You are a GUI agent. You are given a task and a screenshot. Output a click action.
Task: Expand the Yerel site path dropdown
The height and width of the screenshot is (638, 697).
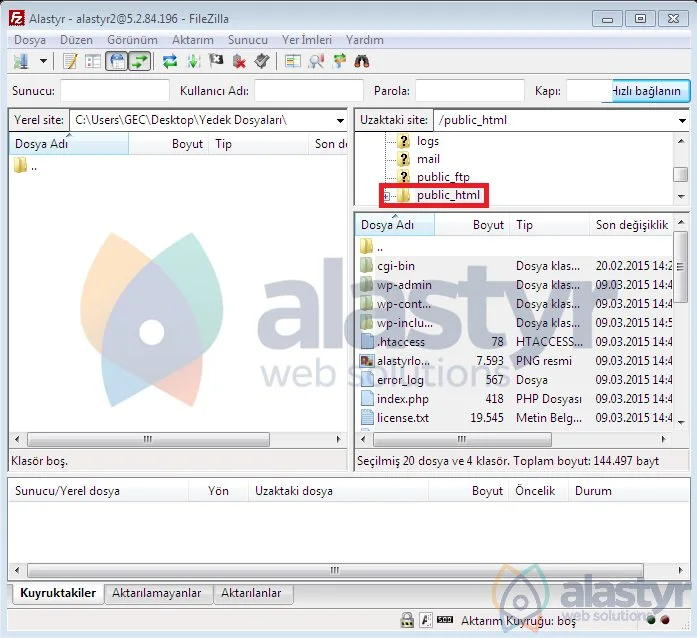(x=339, y=120)
